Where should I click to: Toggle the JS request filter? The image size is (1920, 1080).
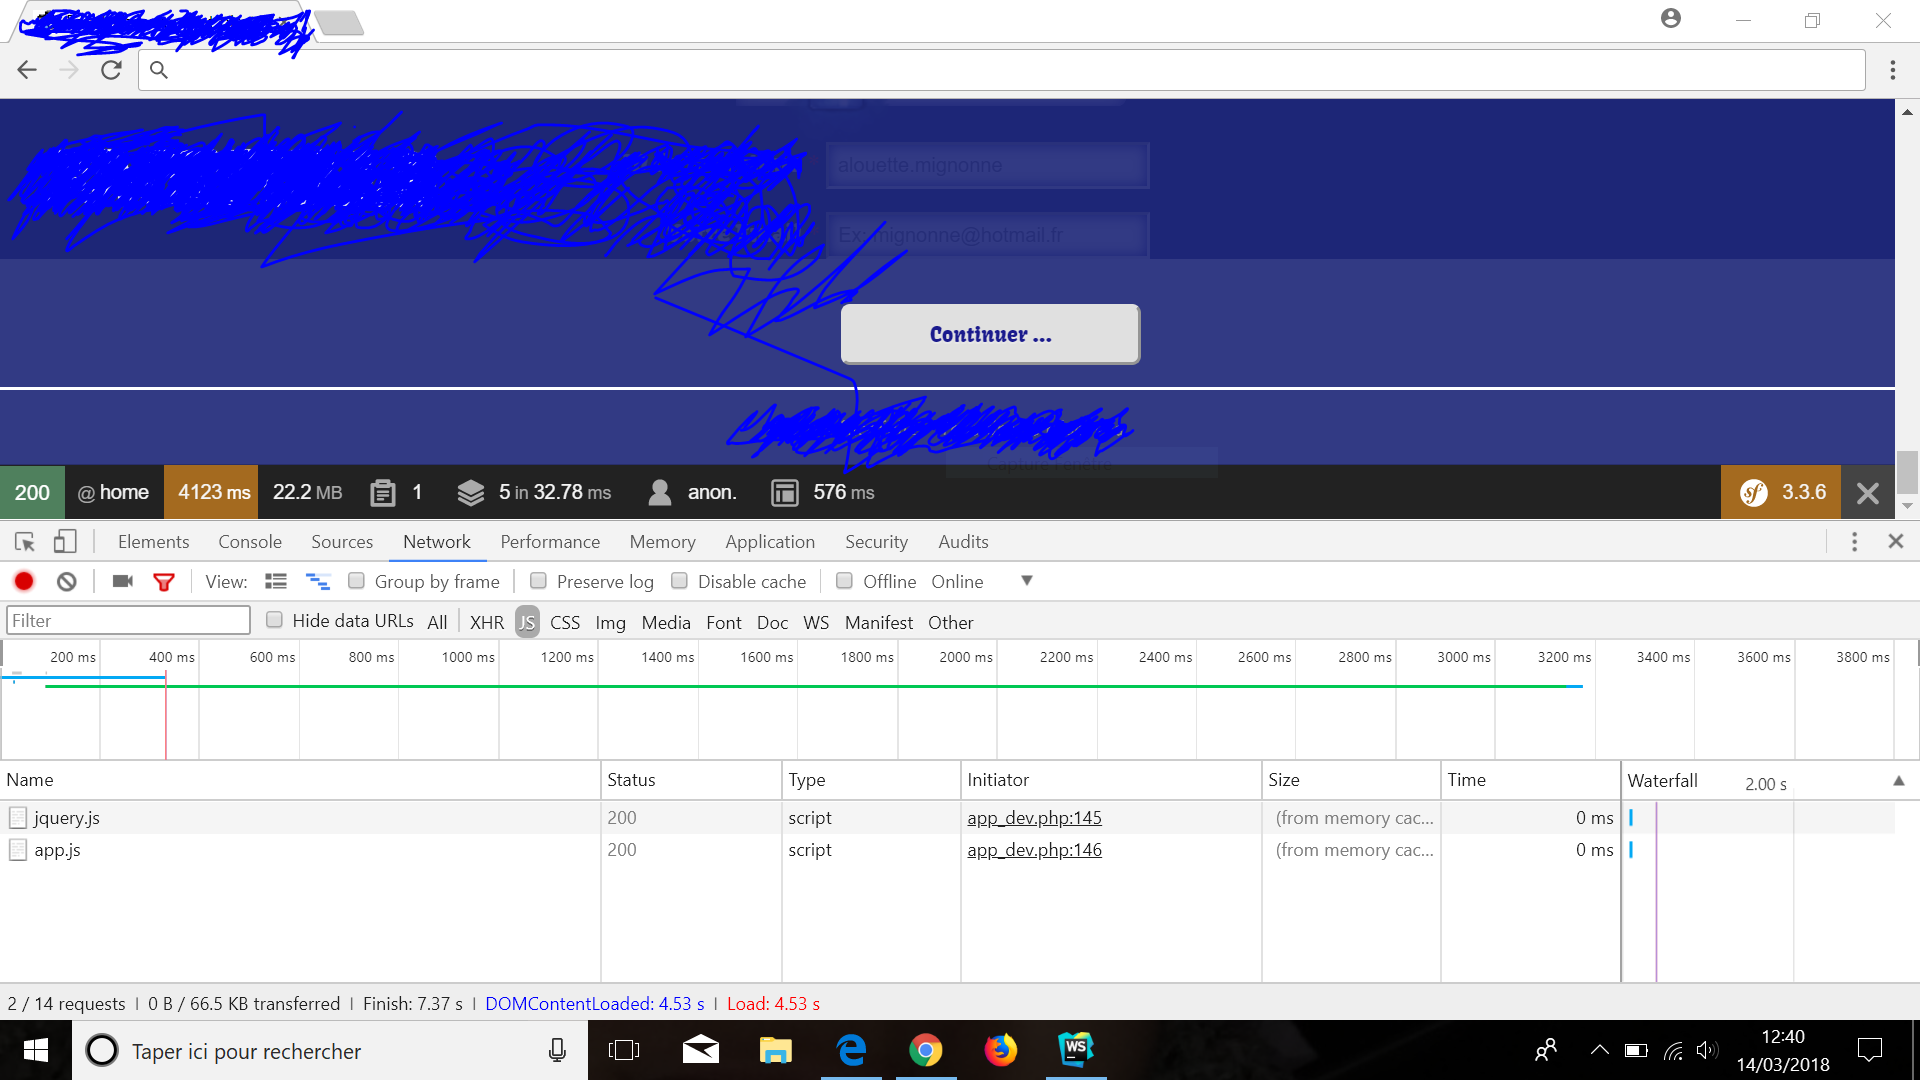527,622
